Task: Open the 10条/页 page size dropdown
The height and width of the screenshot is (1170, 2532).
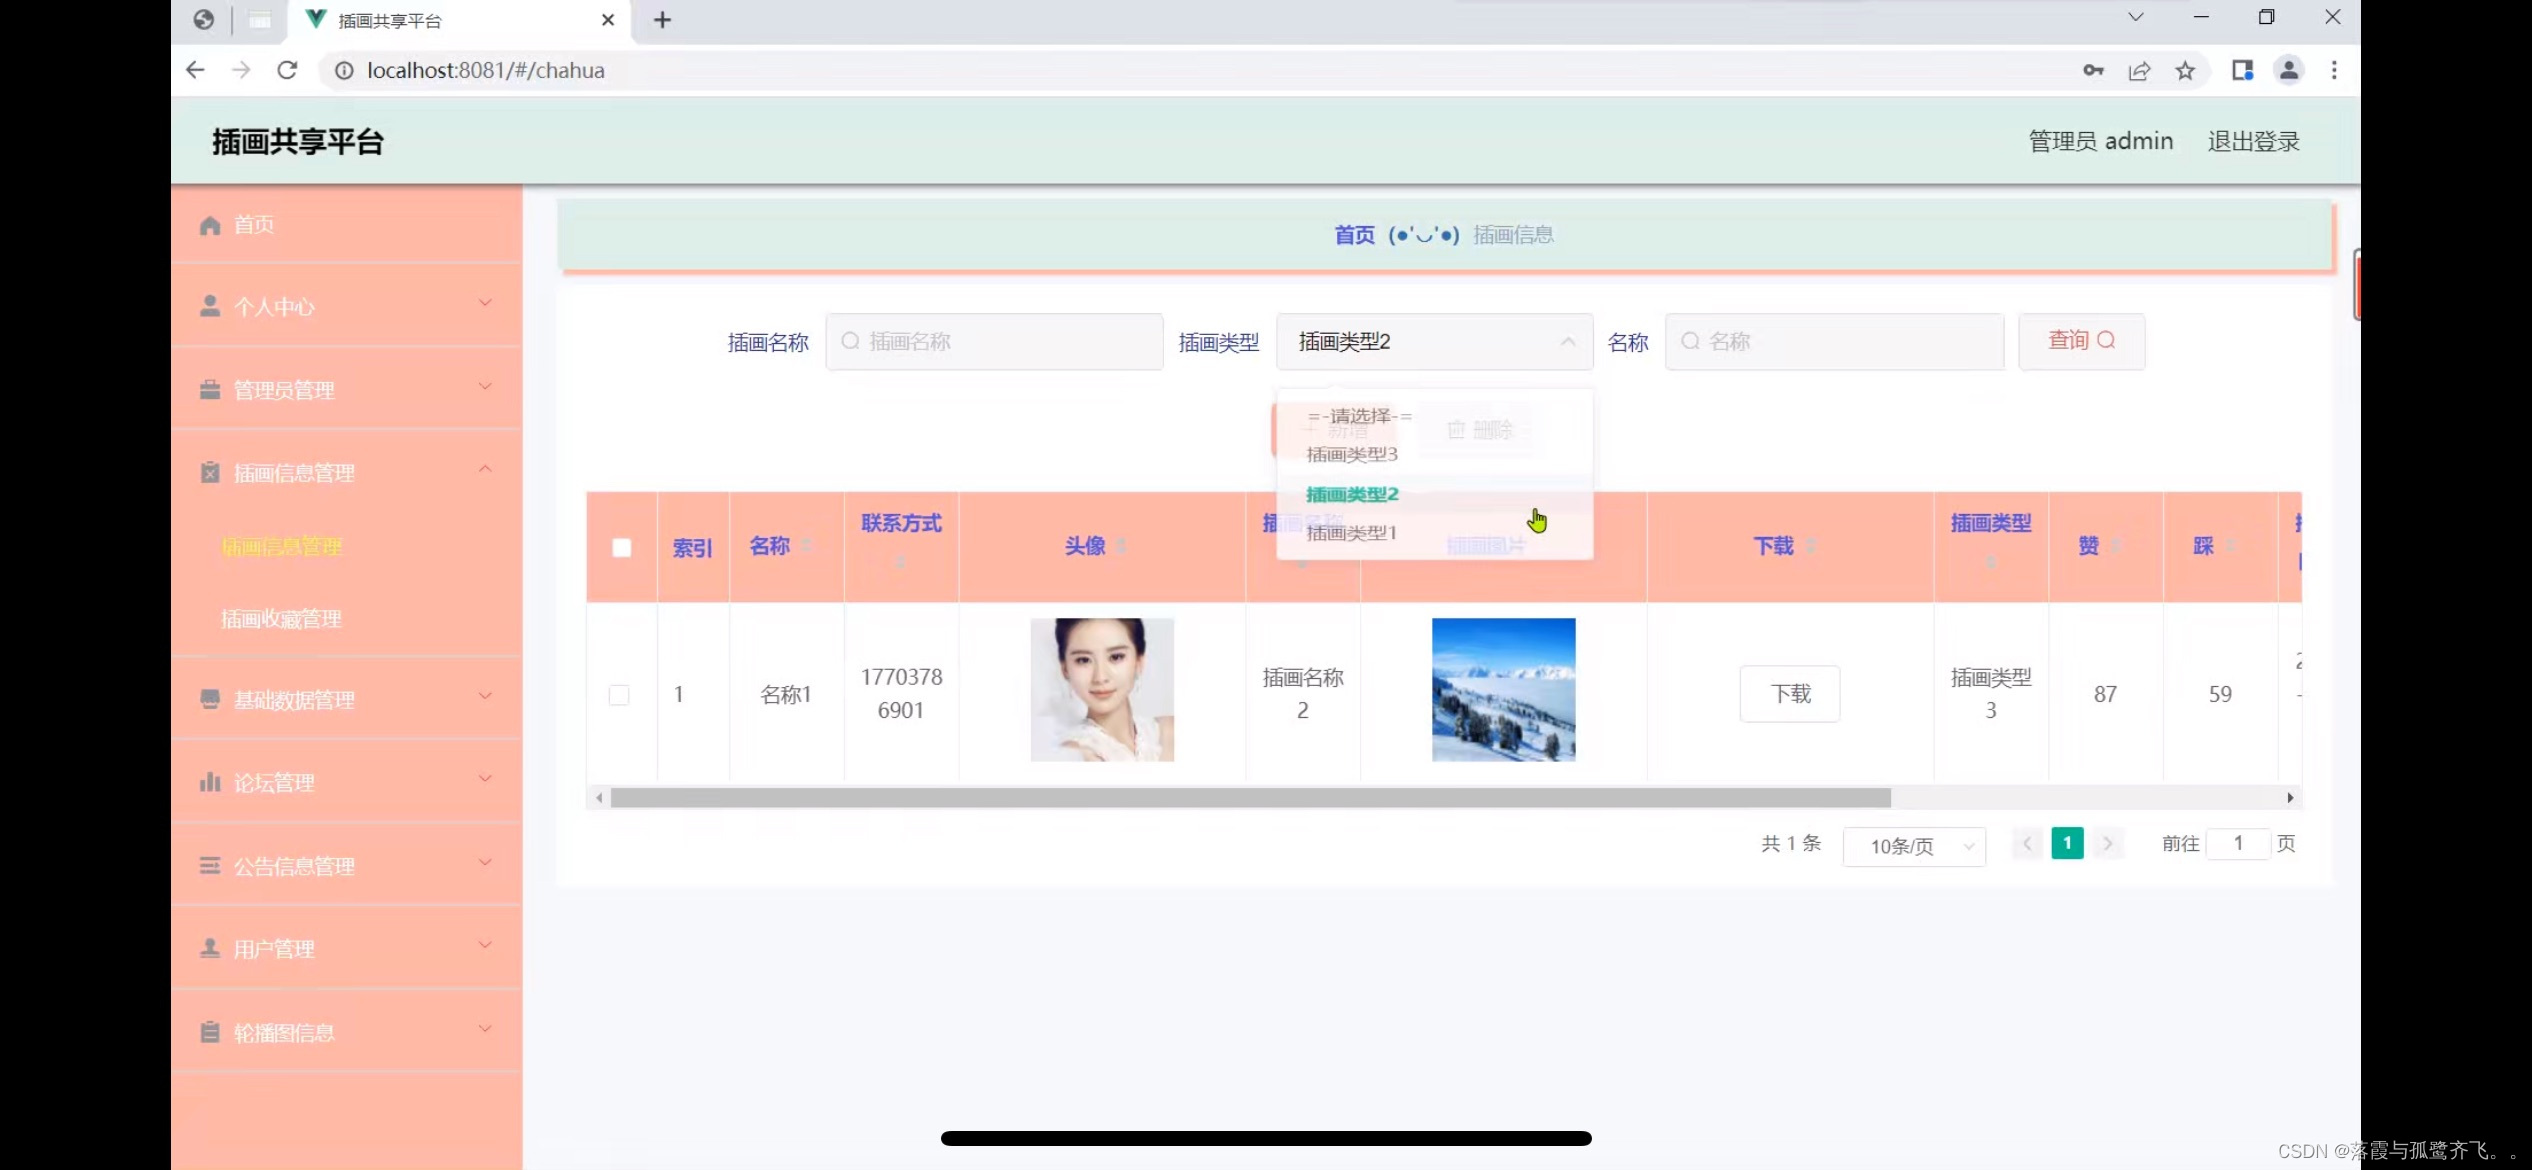Action: (1914, 846)
